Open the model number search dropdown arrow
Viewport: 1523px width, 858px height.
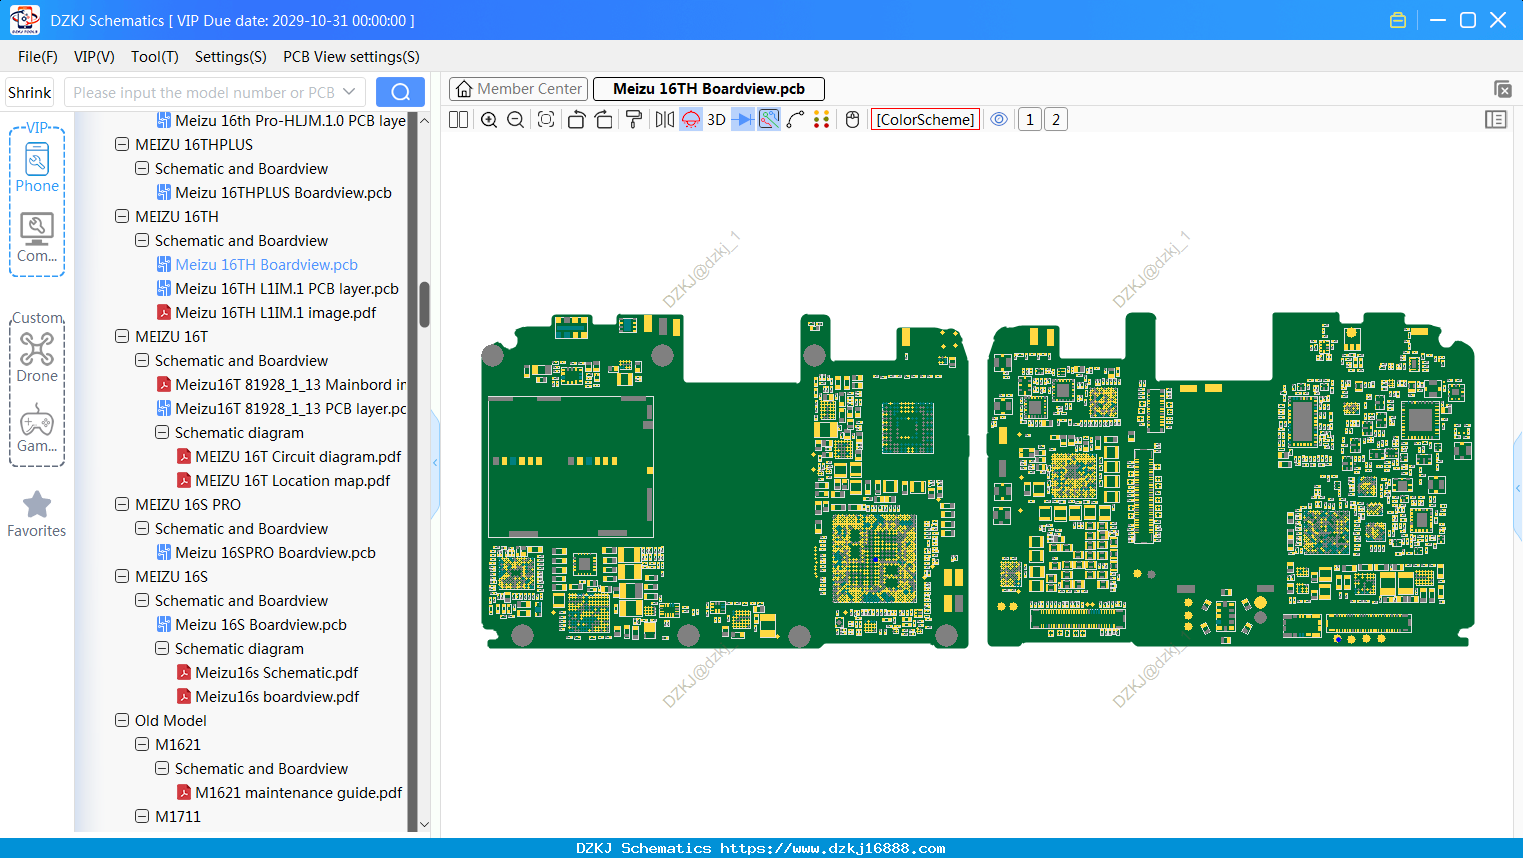349,92
